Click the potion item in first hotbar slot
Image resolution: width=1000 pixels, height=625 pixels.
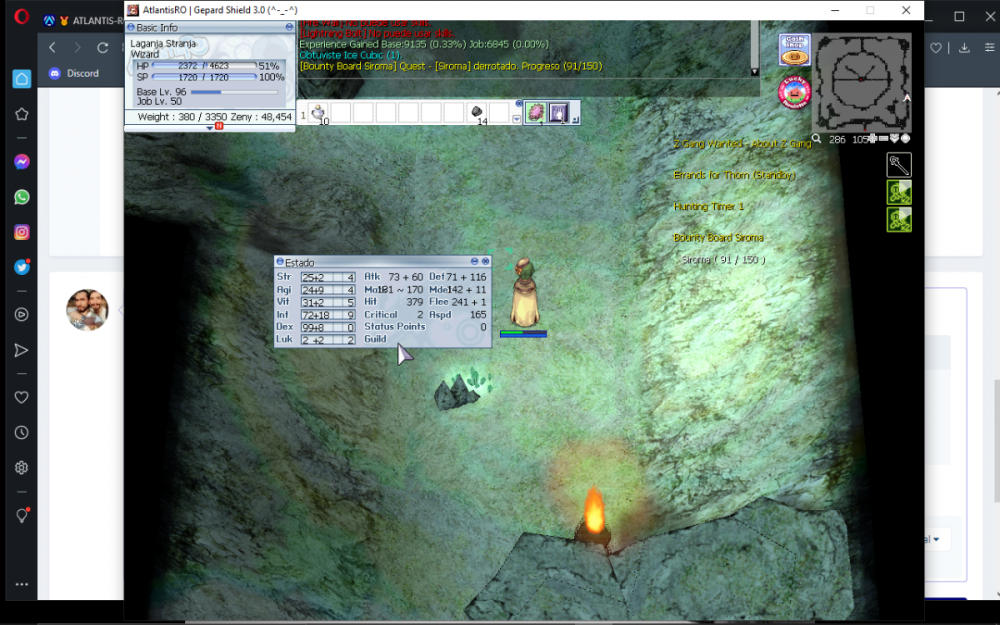tap(319, 113)
